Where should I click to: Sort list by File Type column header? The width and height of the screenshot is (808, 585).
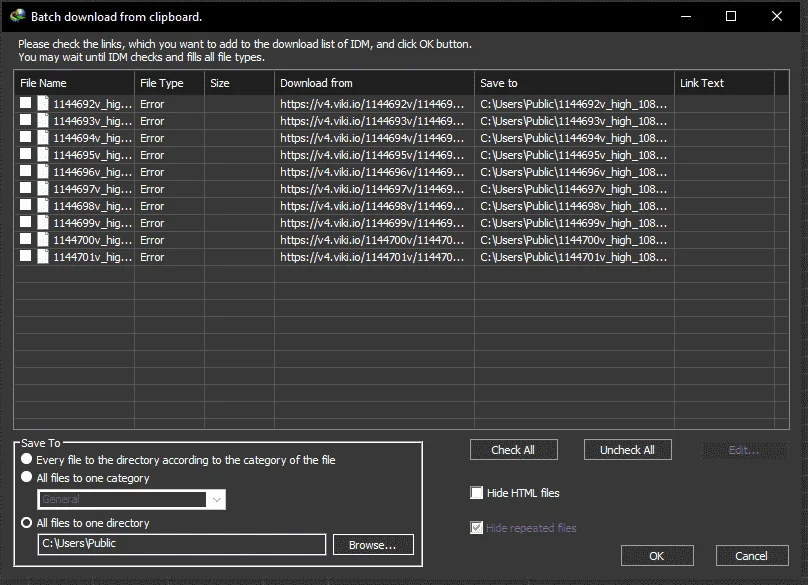coord(170,83)
